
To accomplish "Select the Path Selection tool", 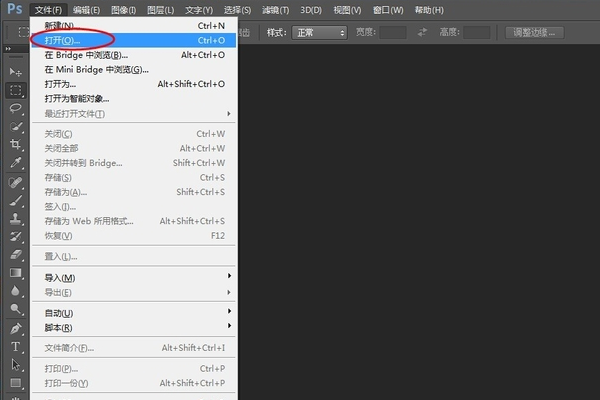I will 16,365.
